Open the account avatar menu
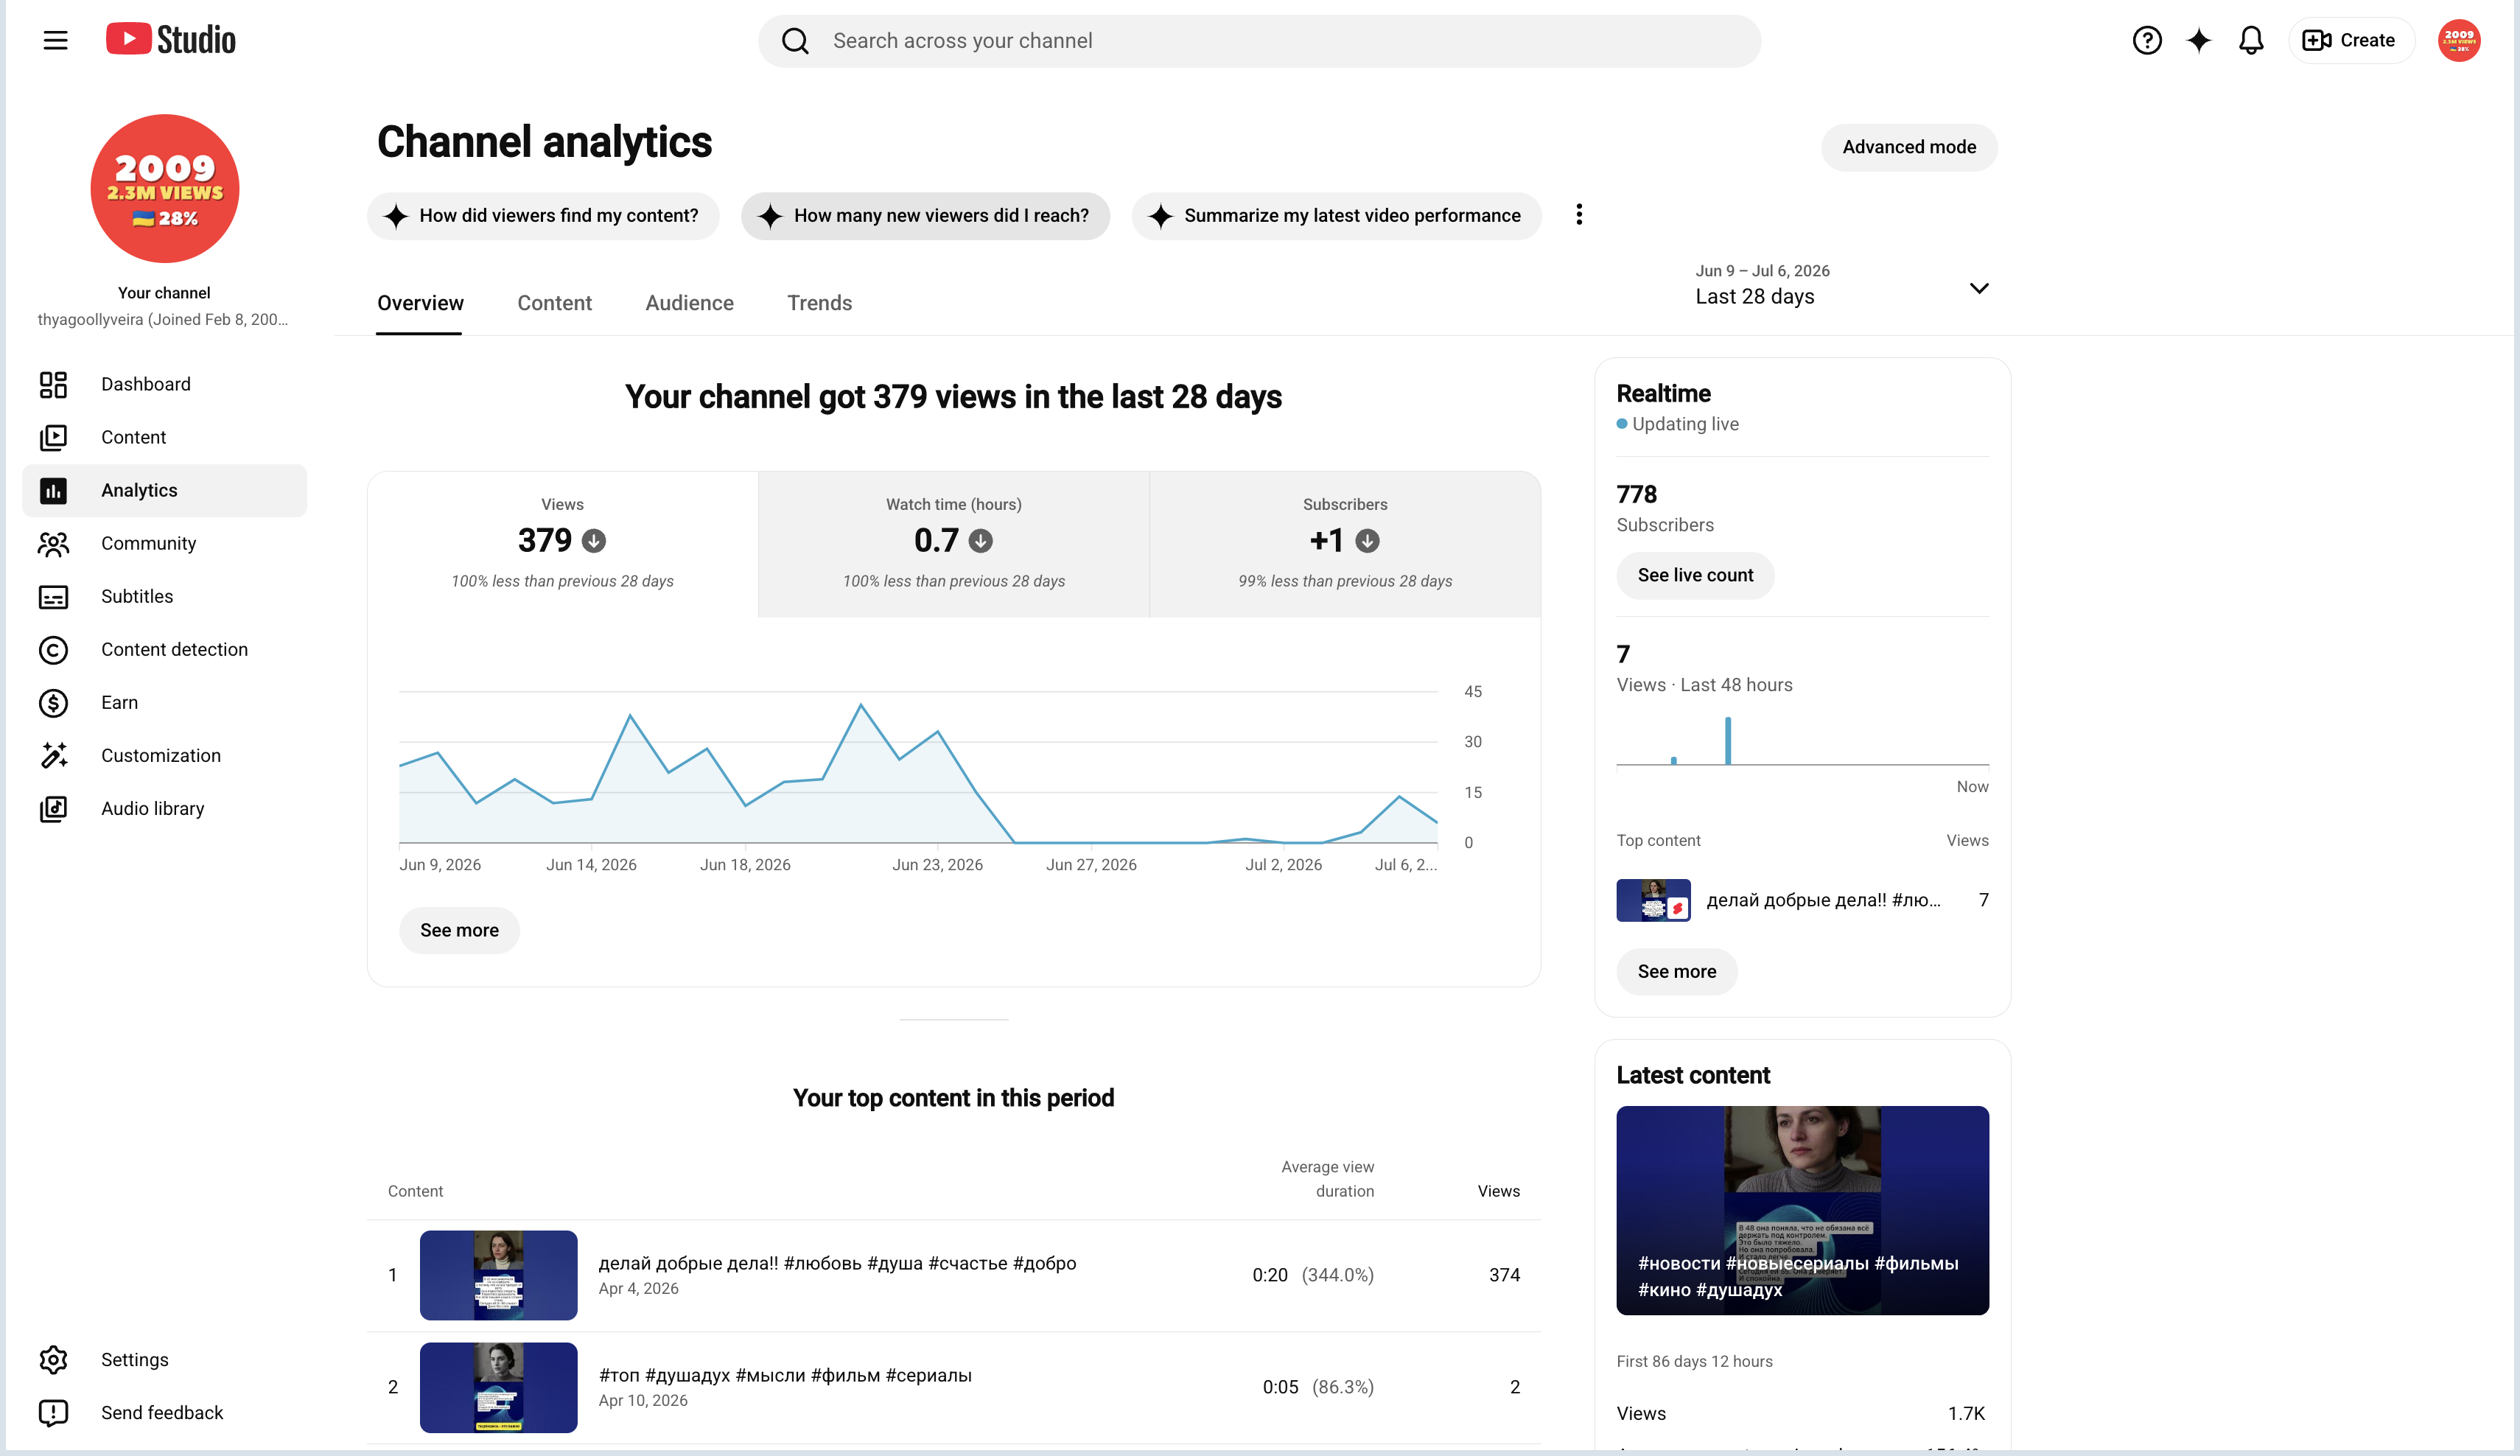2520x1456 pixels. click(x=2458, y=40)
